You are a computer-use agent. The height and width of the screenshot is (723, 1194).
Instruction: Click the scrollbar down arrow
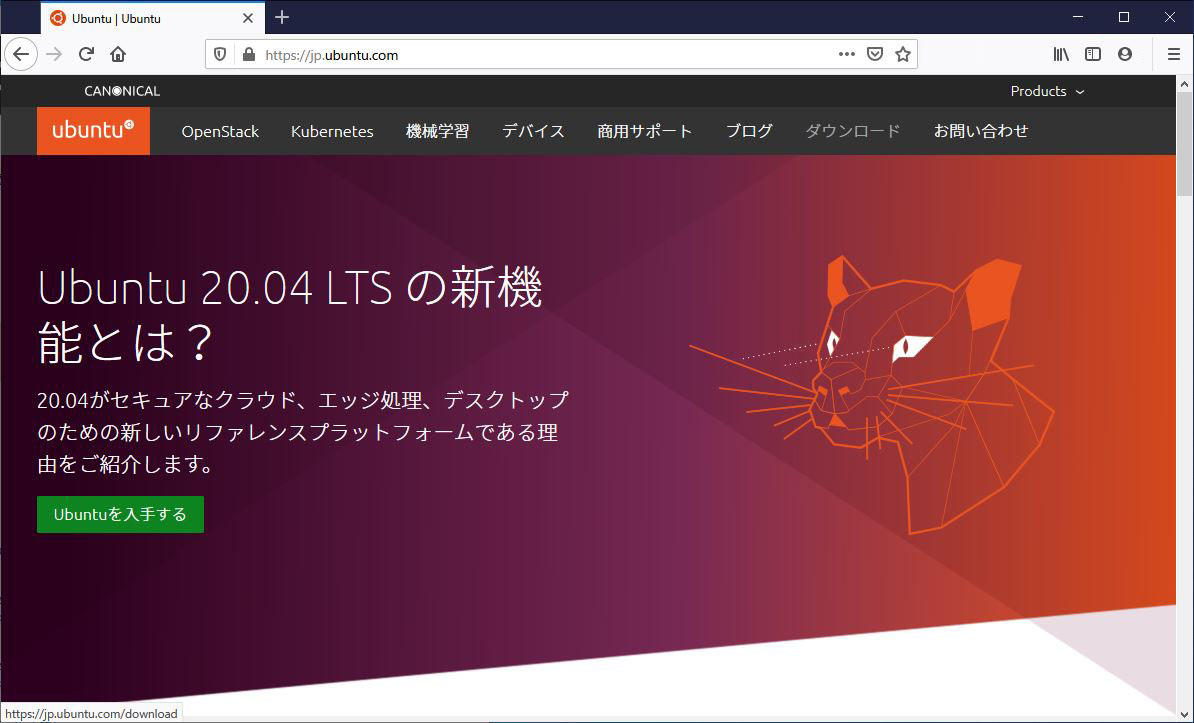[x=1184, y=713]
